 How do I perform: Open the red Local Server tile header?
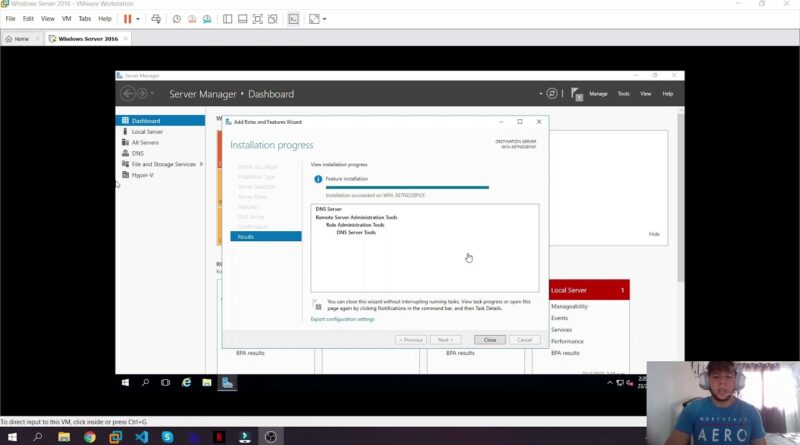pos(589,290)
